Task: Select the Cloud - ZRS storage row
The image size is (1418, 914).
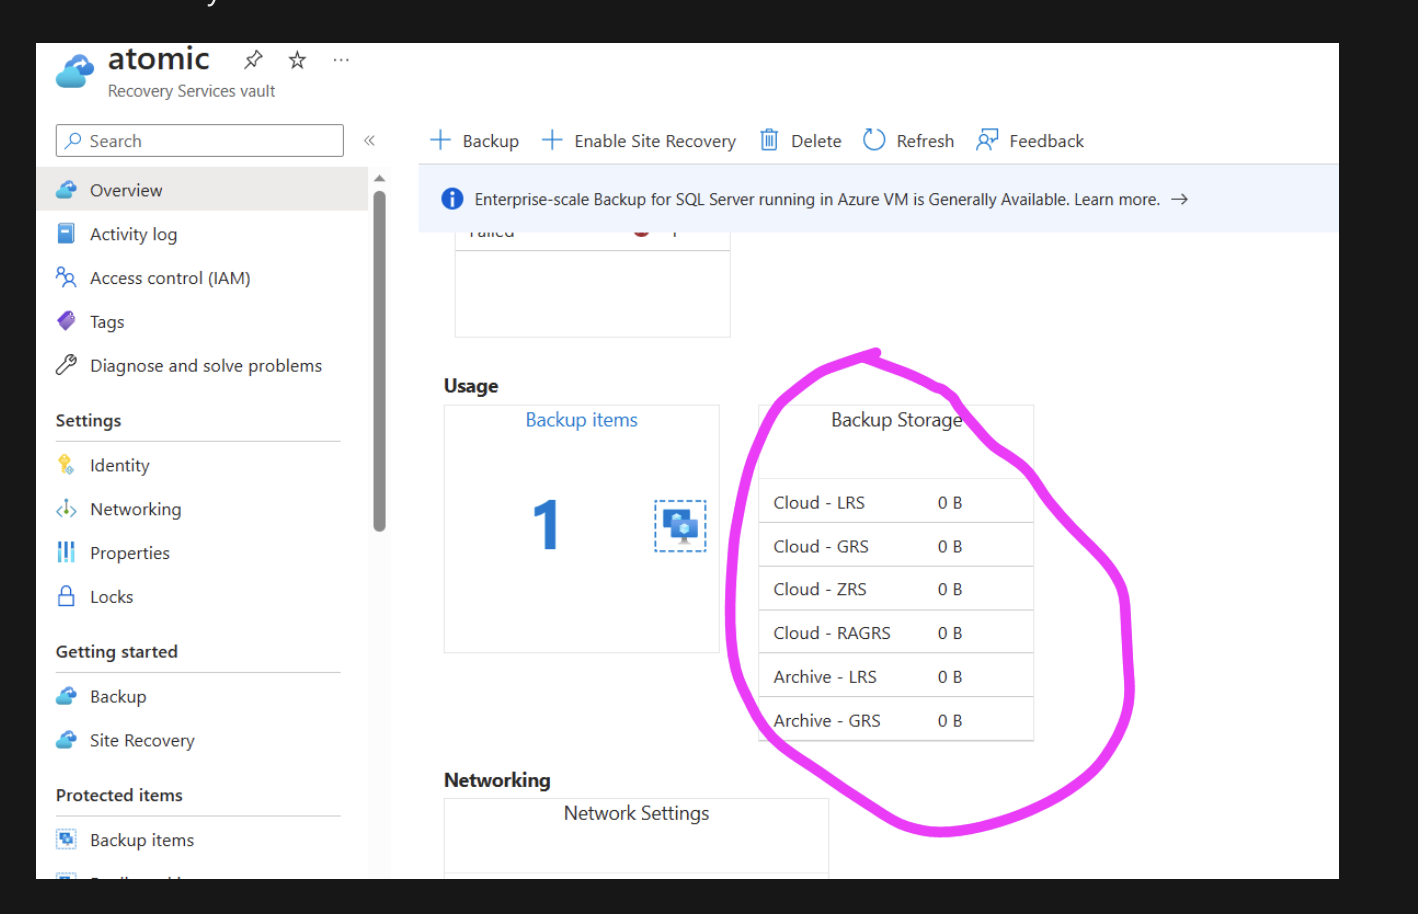Action: (x=896, y=589)
